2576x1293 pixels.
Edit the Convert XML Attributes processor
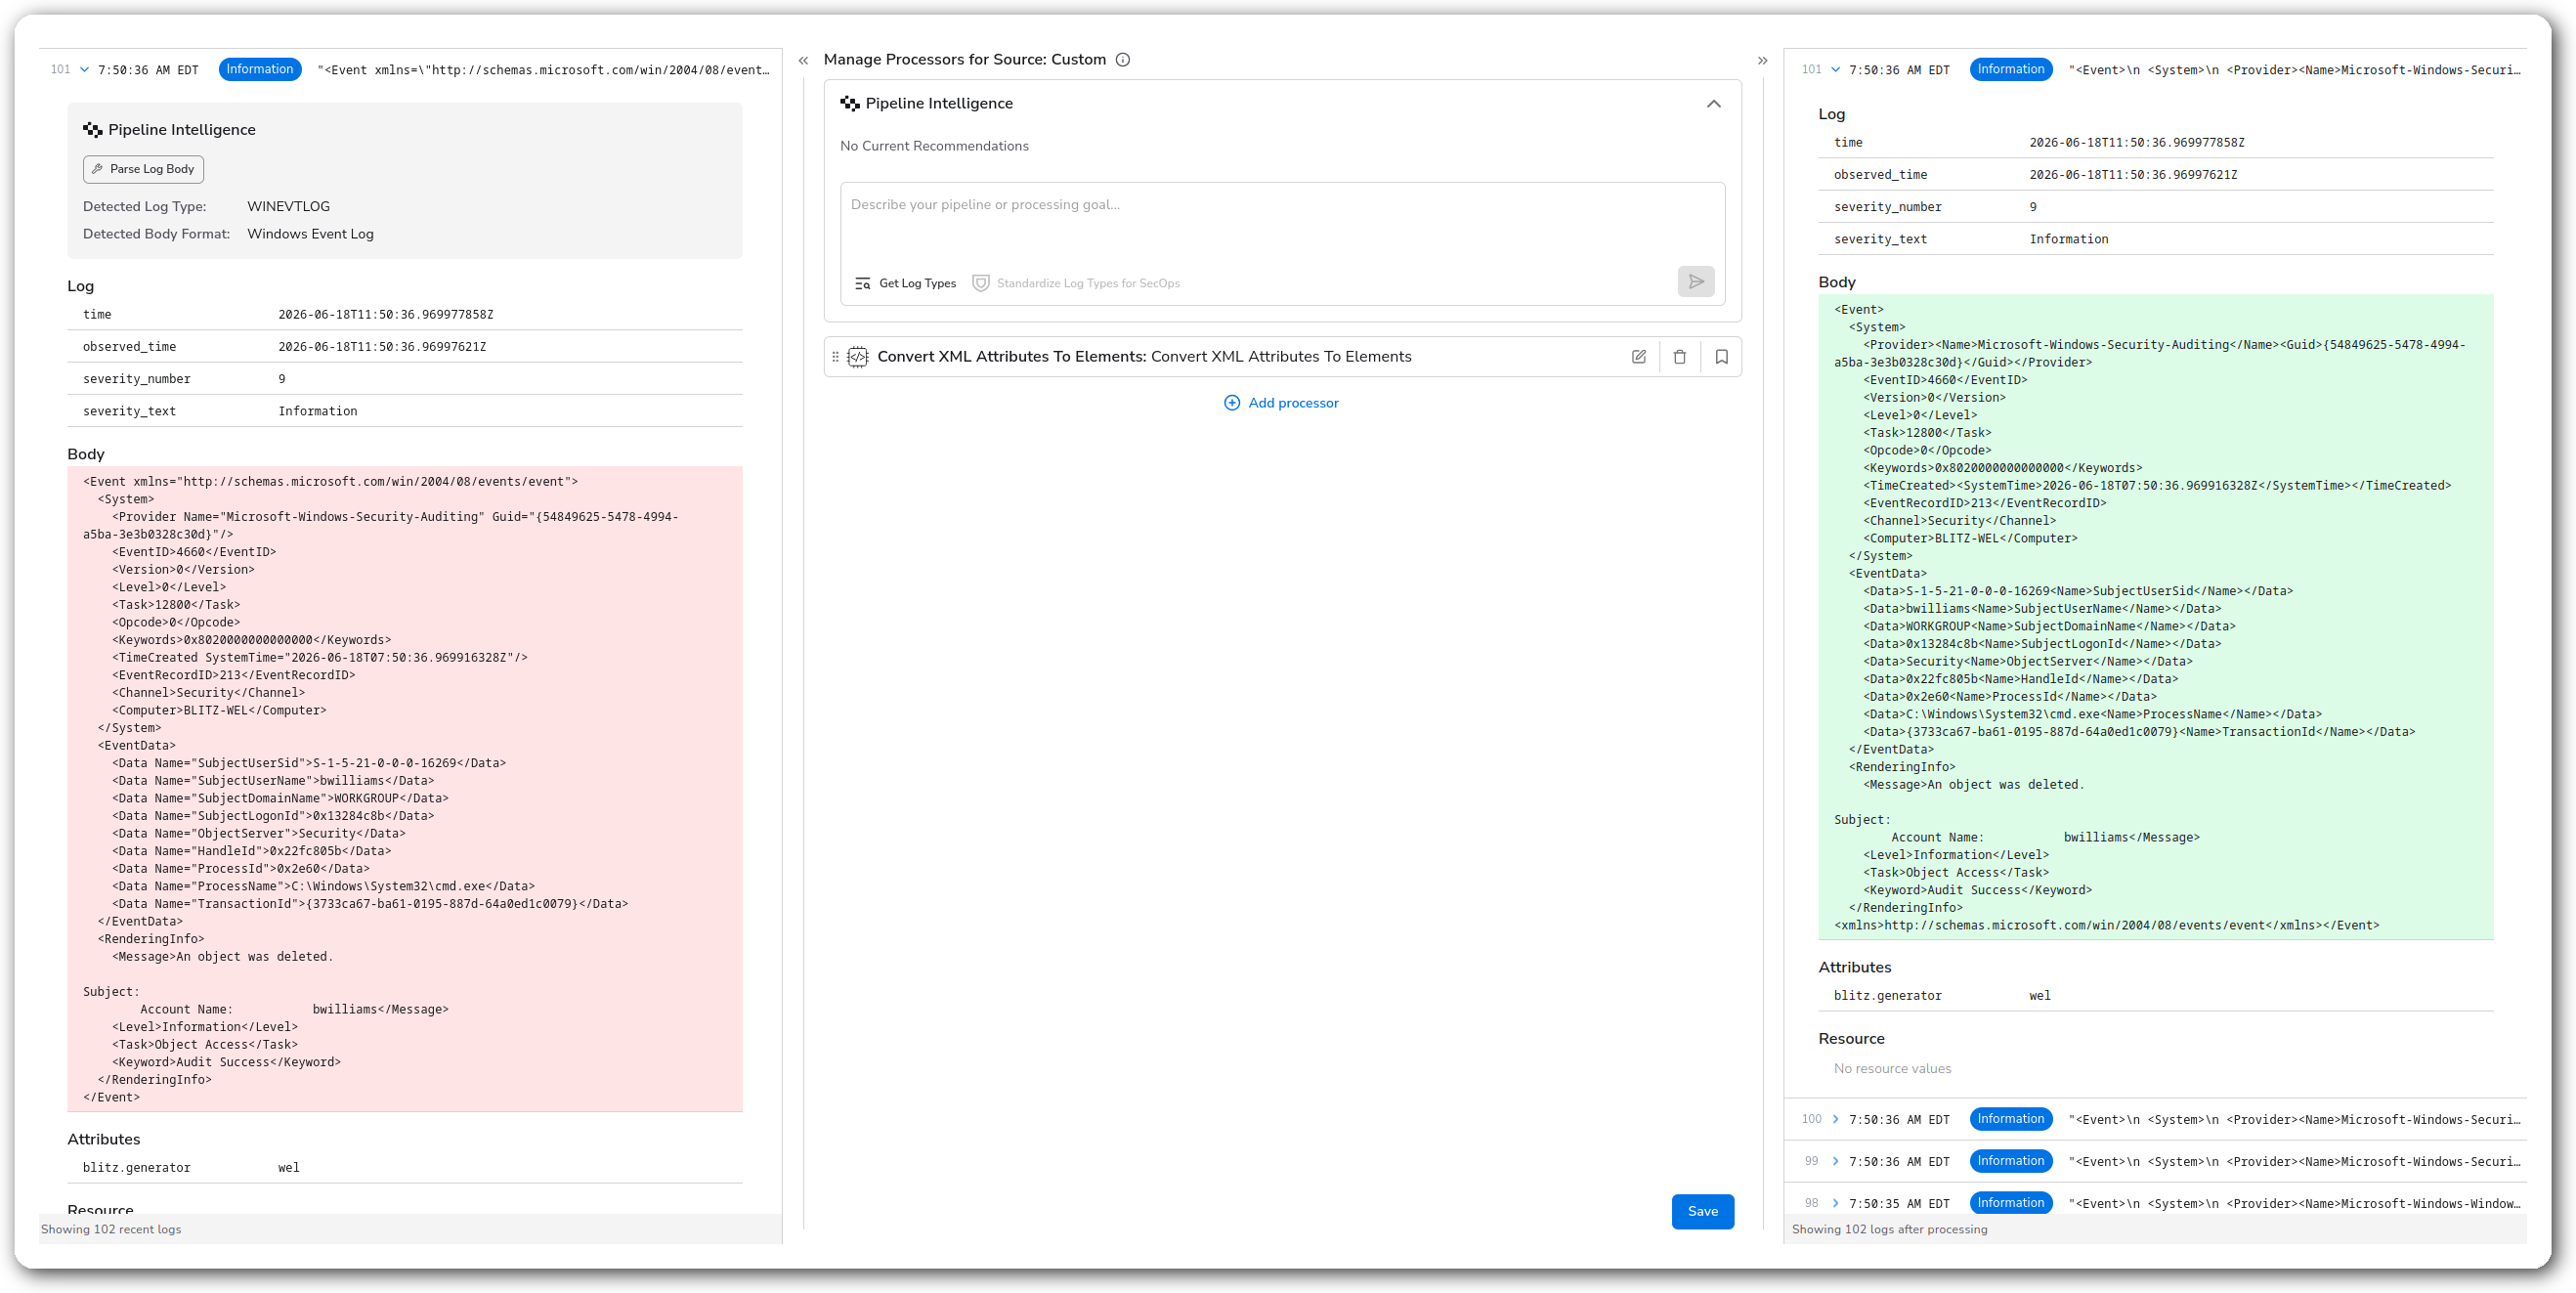click(1638, 357)
